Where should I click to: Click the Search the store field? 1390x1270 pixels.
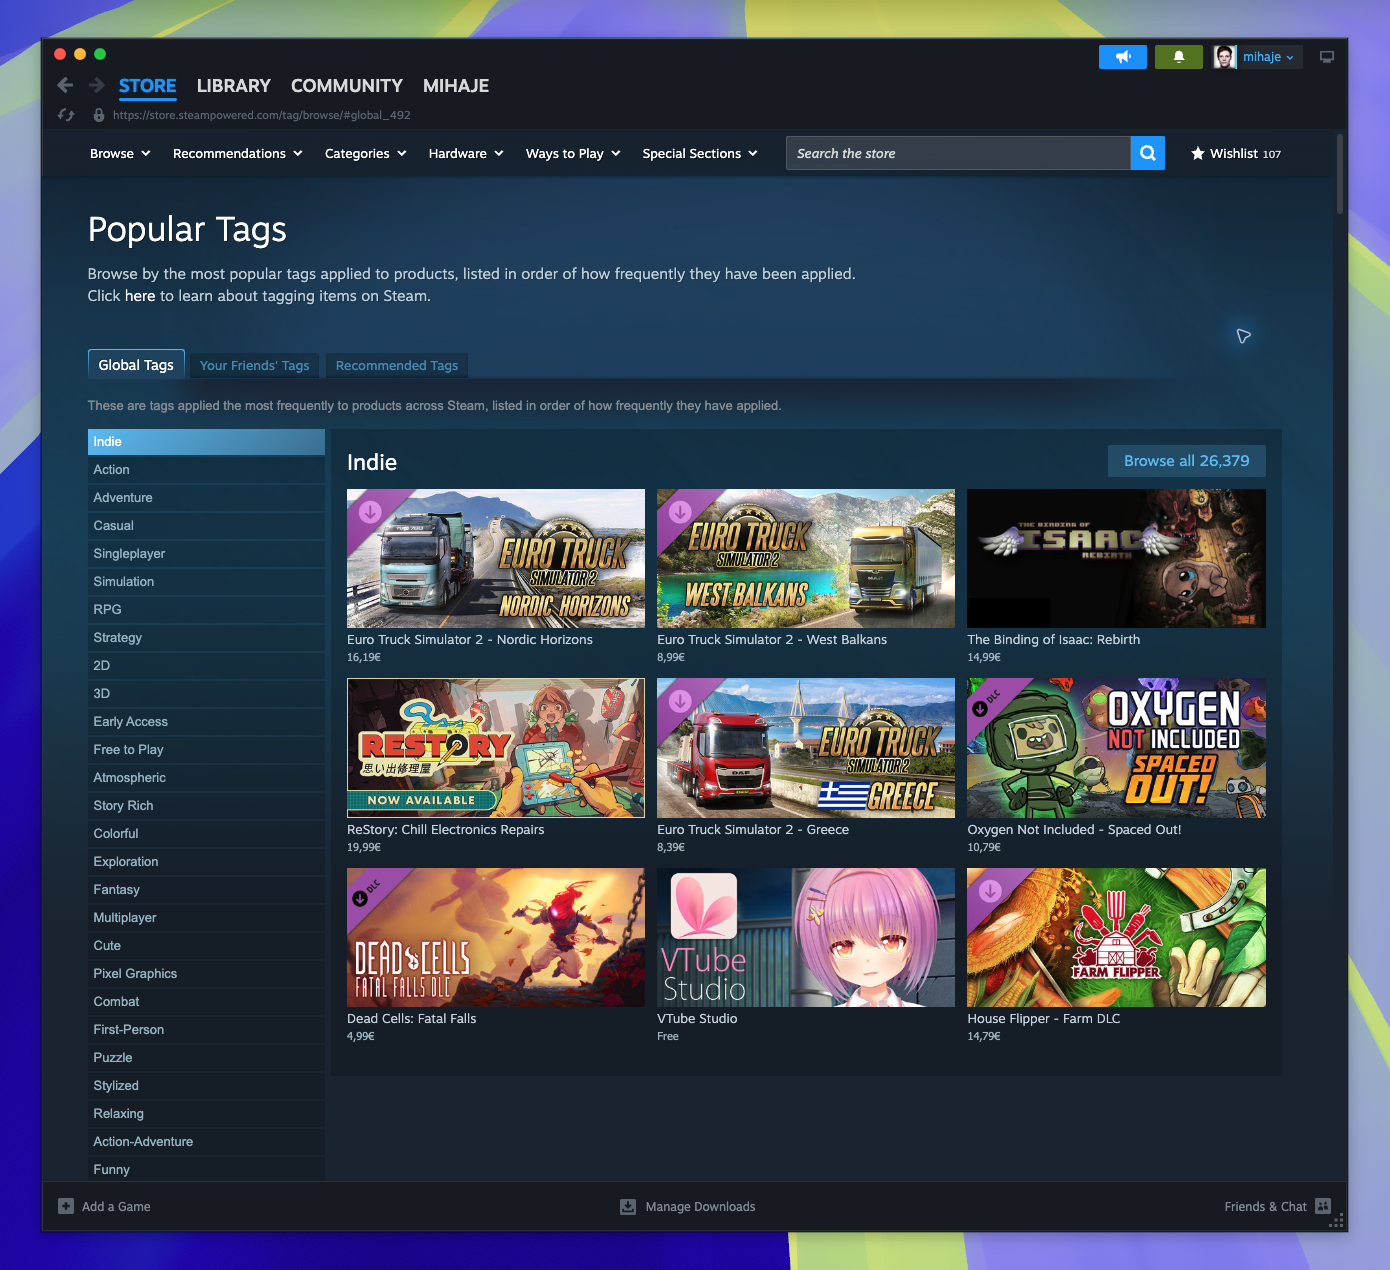(958, 153)
